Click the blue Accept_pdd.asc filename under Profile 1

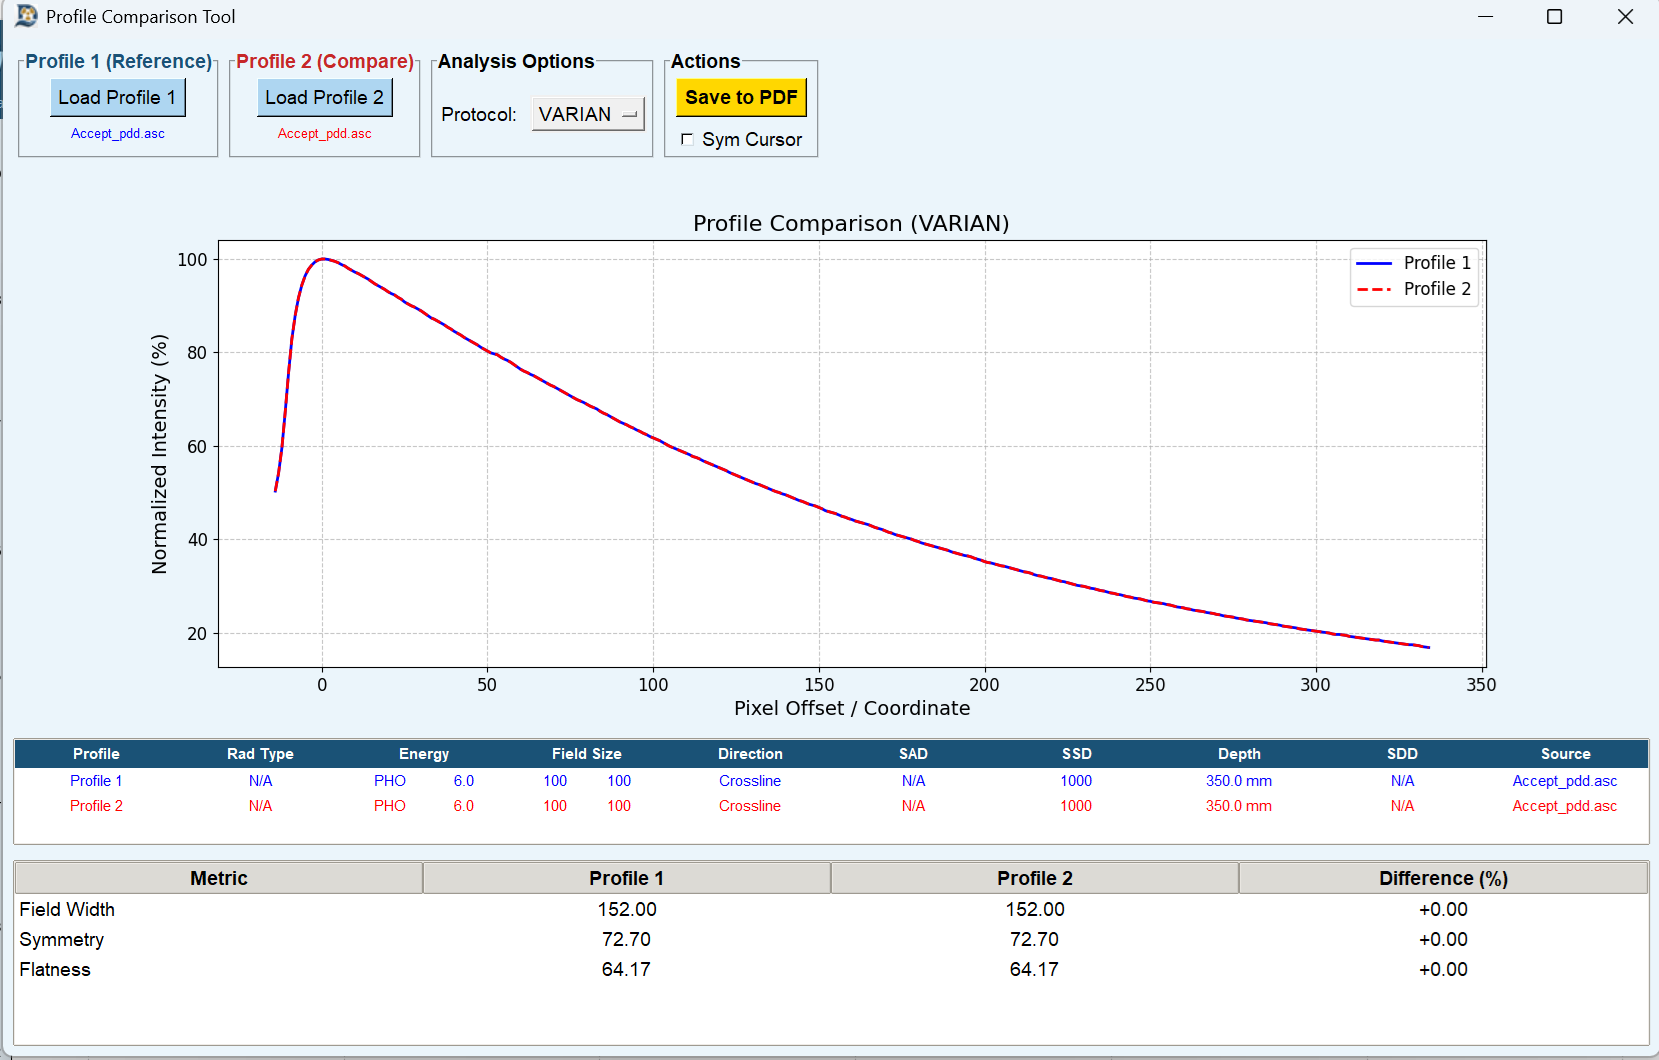[x=118, y=133]
